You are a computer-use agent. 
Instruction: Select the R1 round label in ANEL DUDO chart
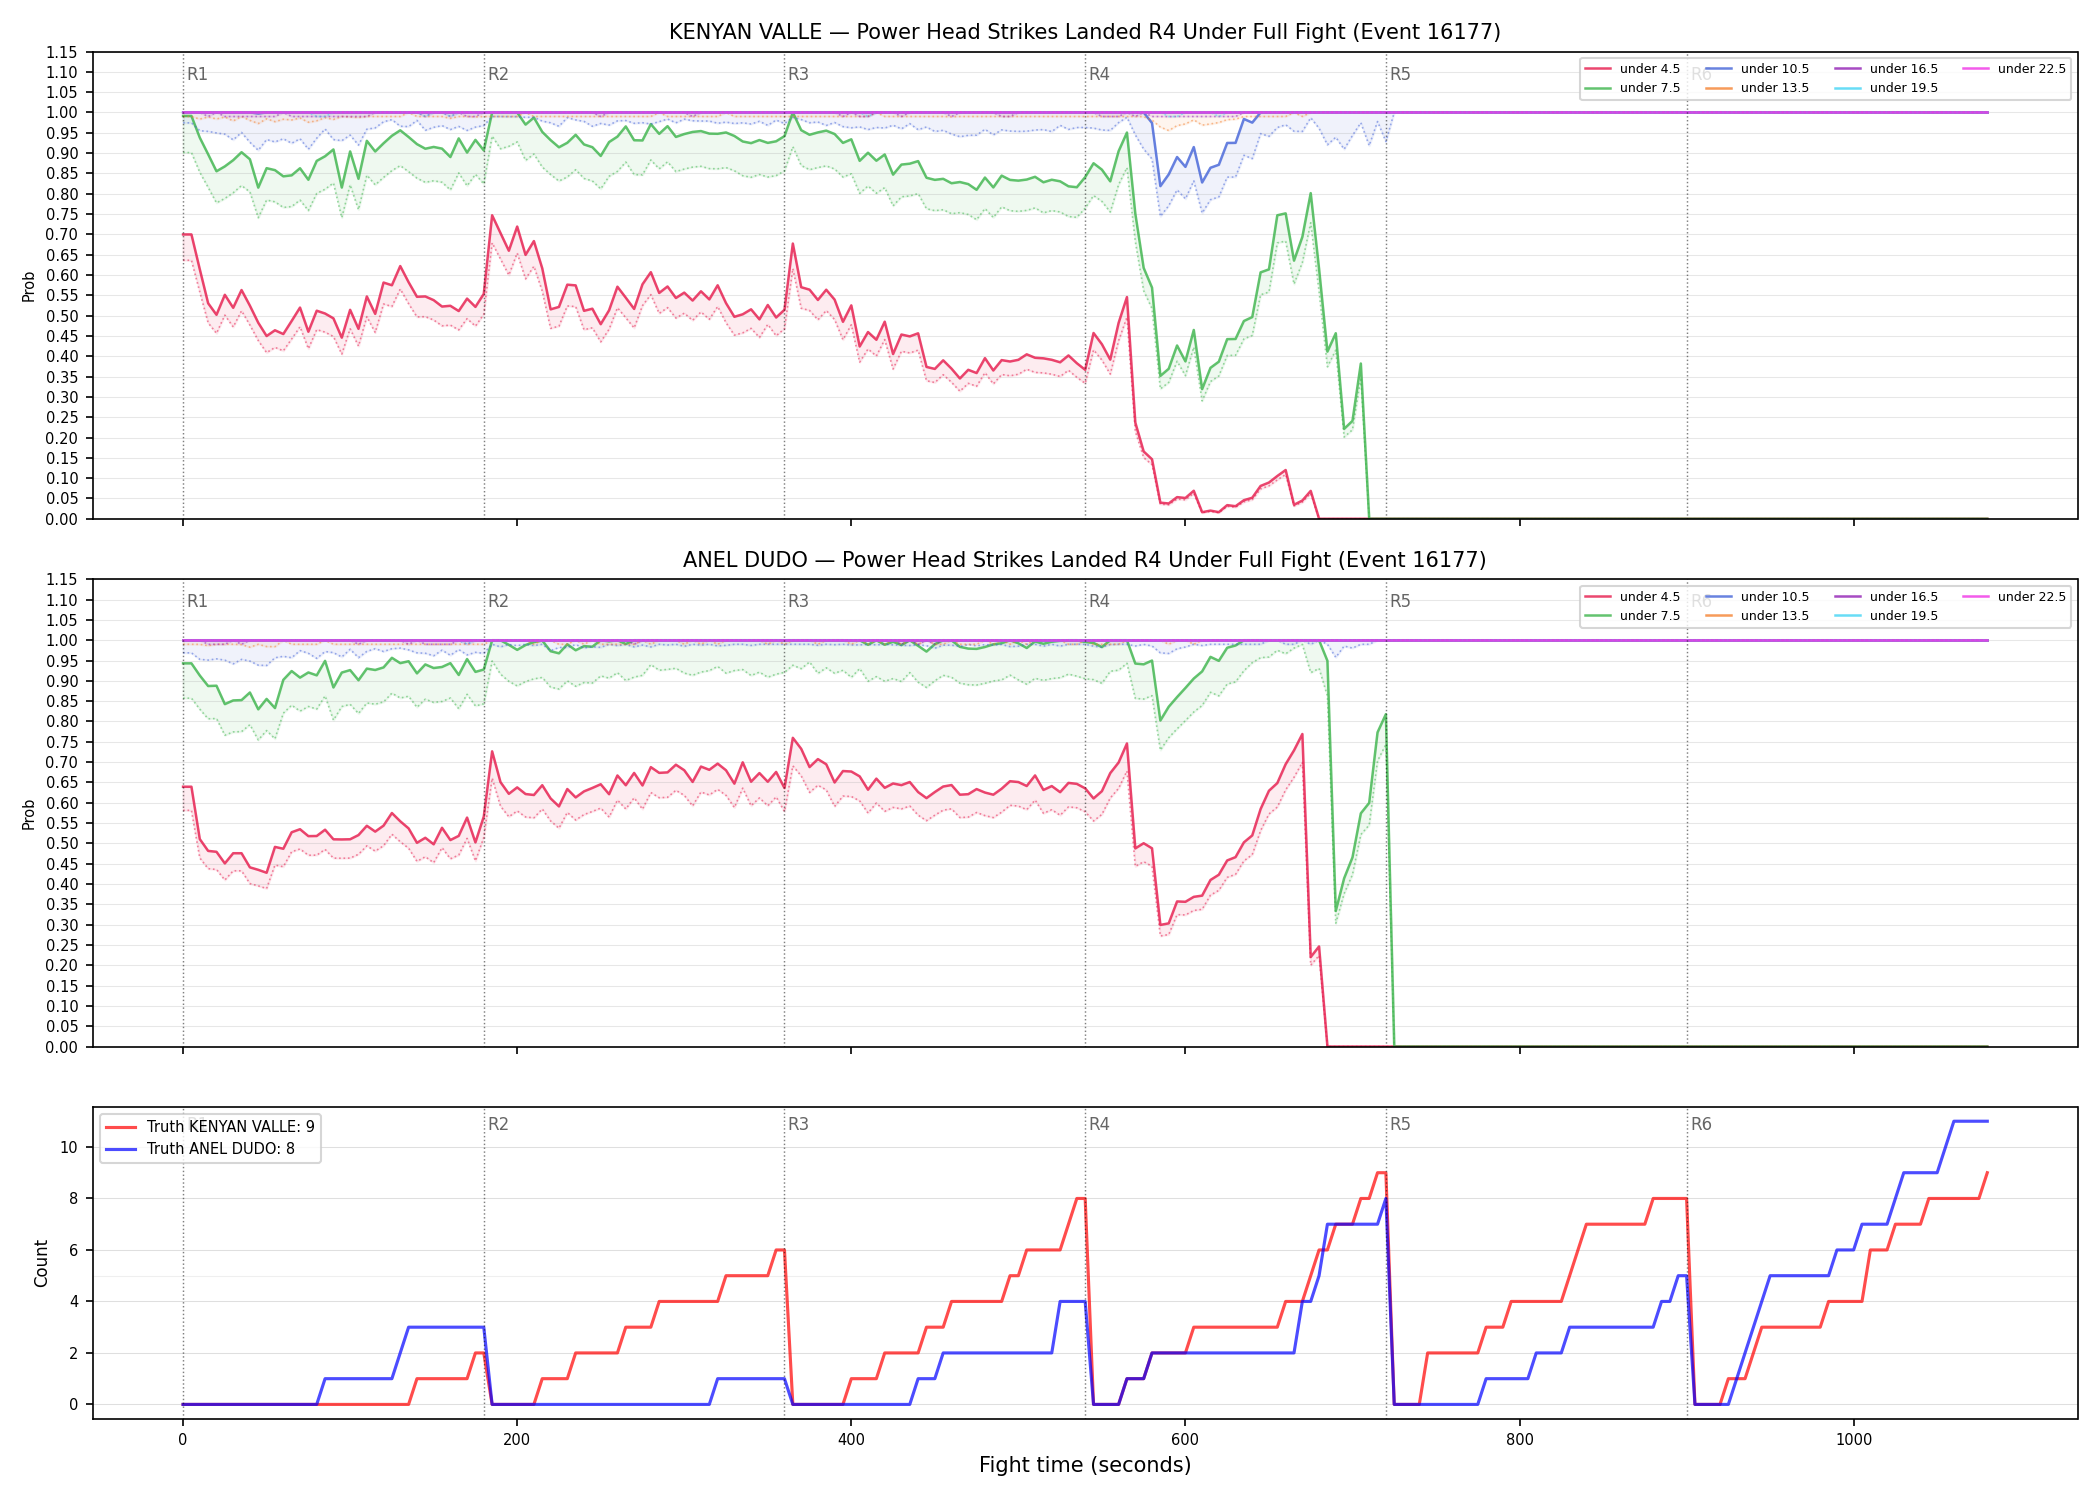tap(197, 601)
